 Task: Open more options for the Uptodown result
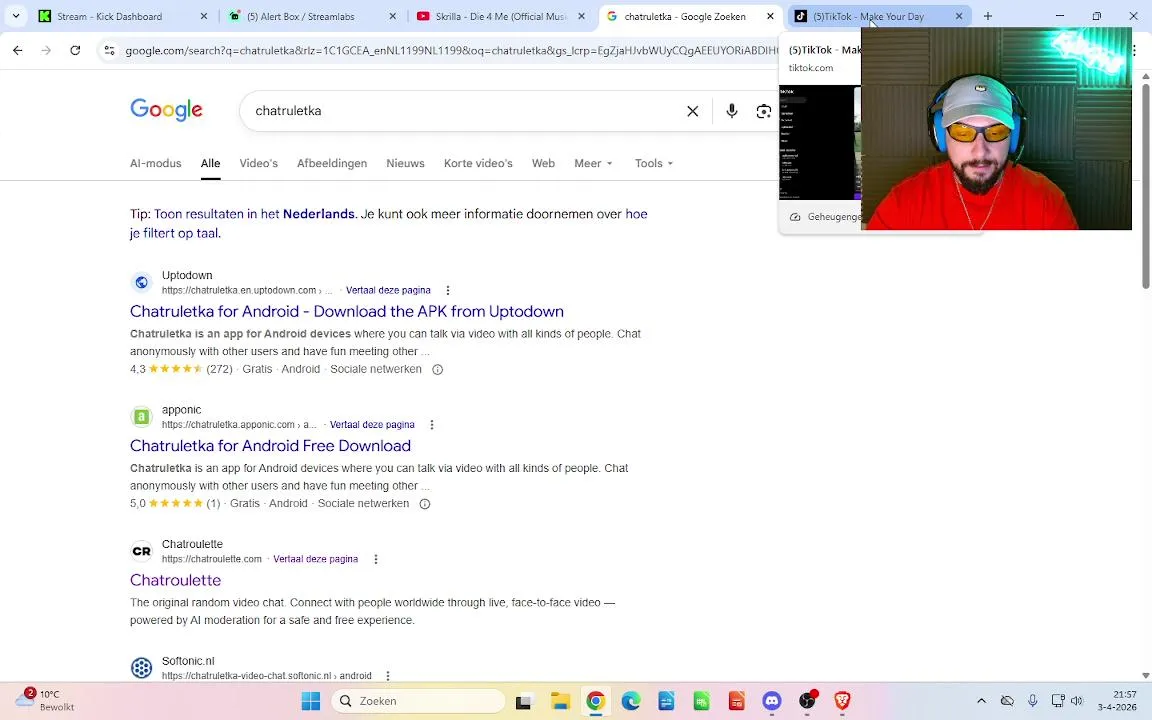(x=447, y=290)
